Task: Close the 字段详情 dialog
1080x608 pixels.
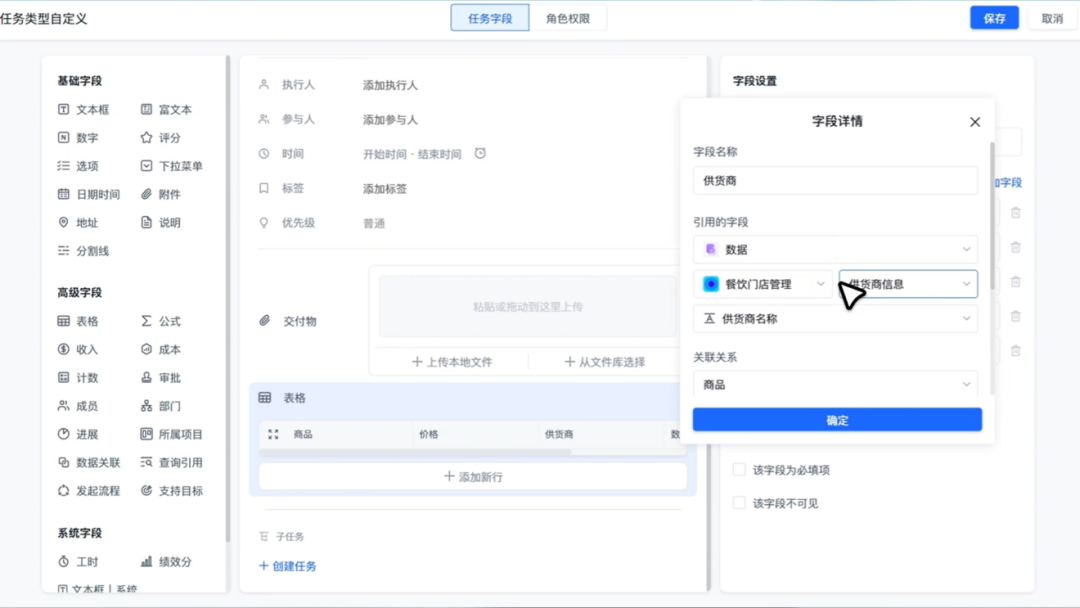Action: point(975,122)
